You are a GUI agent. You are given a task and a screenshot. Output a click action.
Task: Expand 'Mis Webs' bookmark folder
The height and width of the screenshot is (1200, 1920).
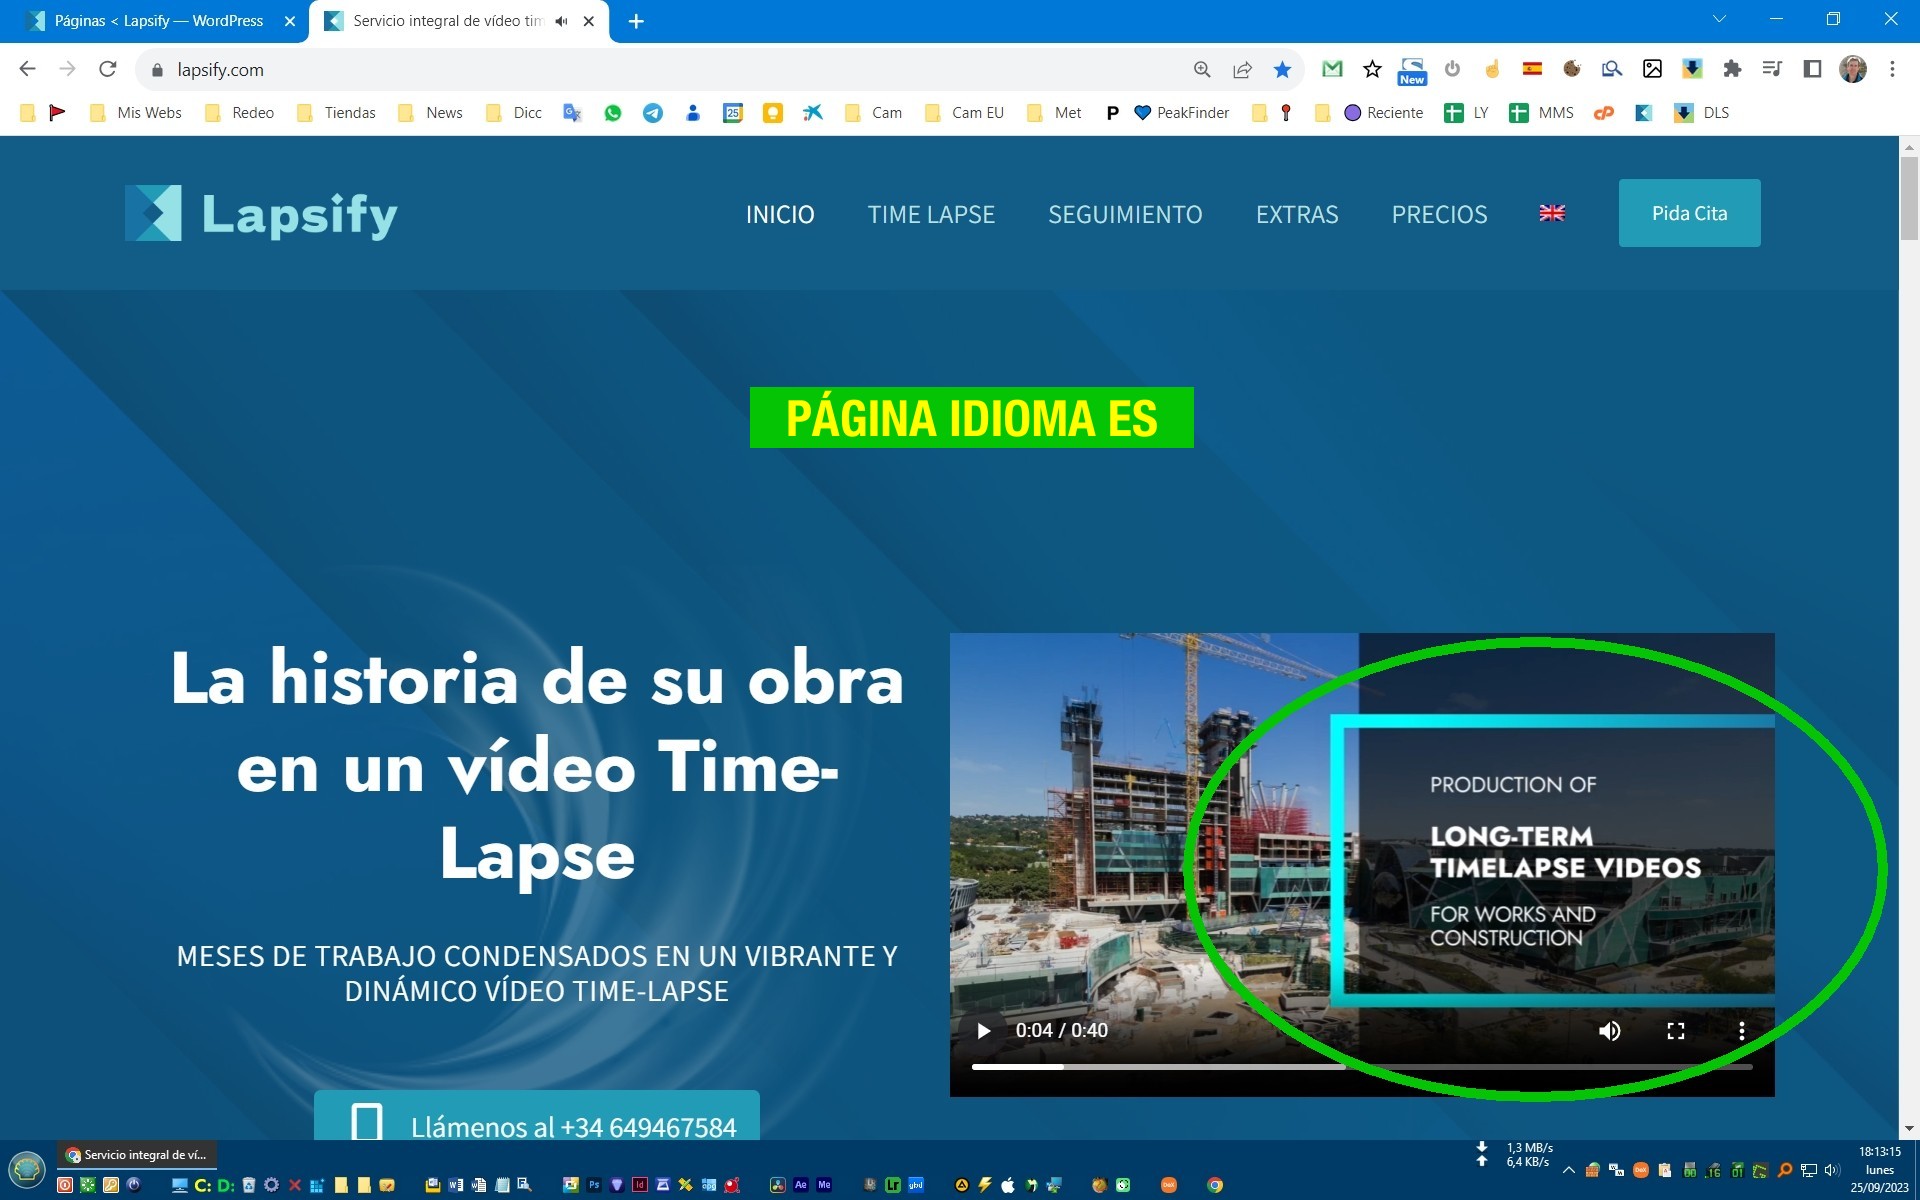[136, 113]
